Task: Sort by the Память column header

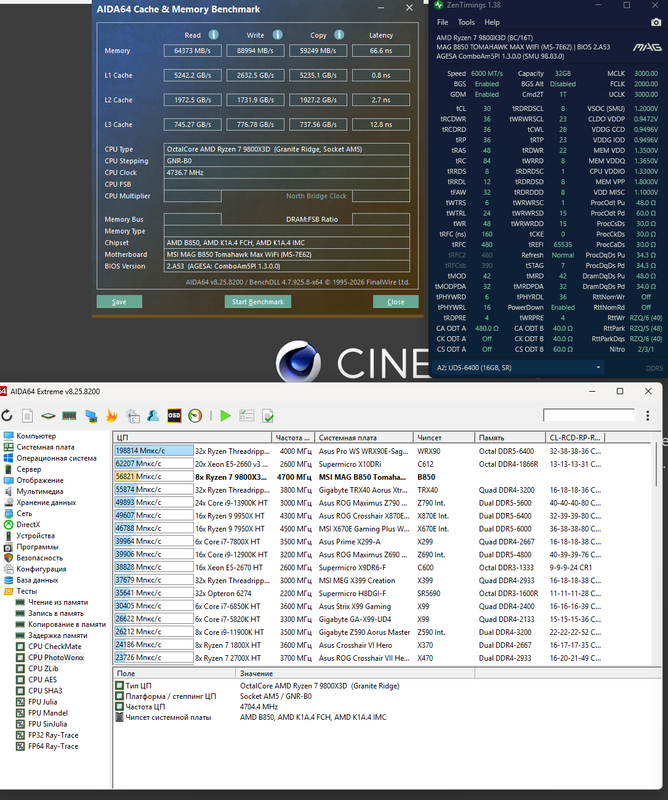Action: (x=510, y=437)
